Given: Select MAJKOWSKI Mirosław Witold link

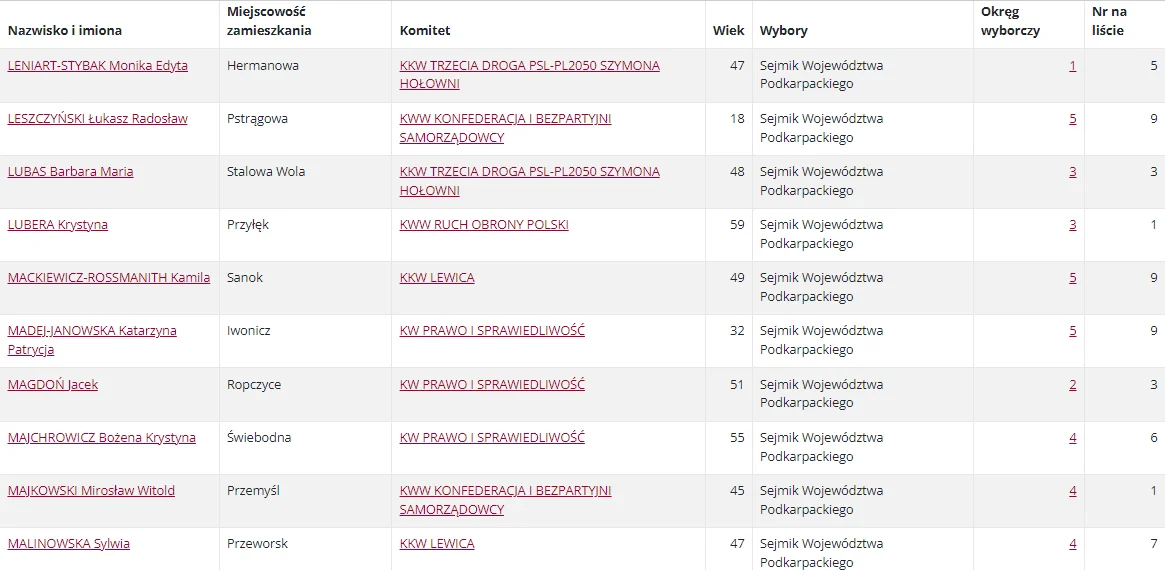Looking at the screenshot, I should click(x=91, y=490).
